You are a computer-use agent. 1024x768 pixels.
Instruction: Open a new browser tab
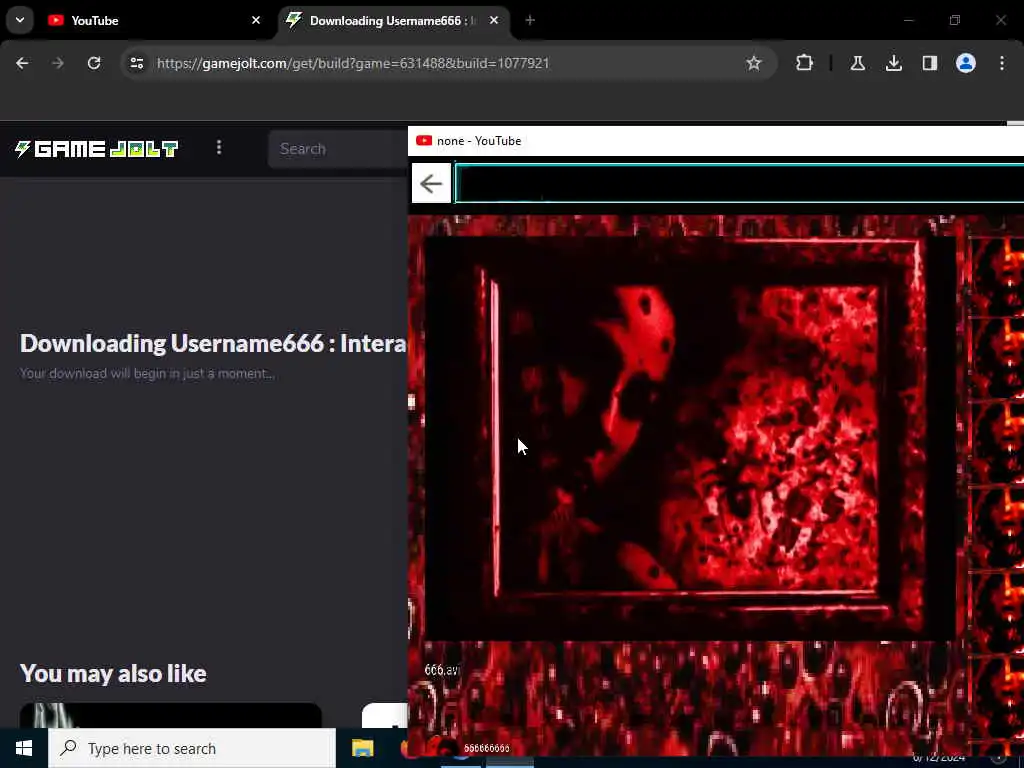[530, 20]
